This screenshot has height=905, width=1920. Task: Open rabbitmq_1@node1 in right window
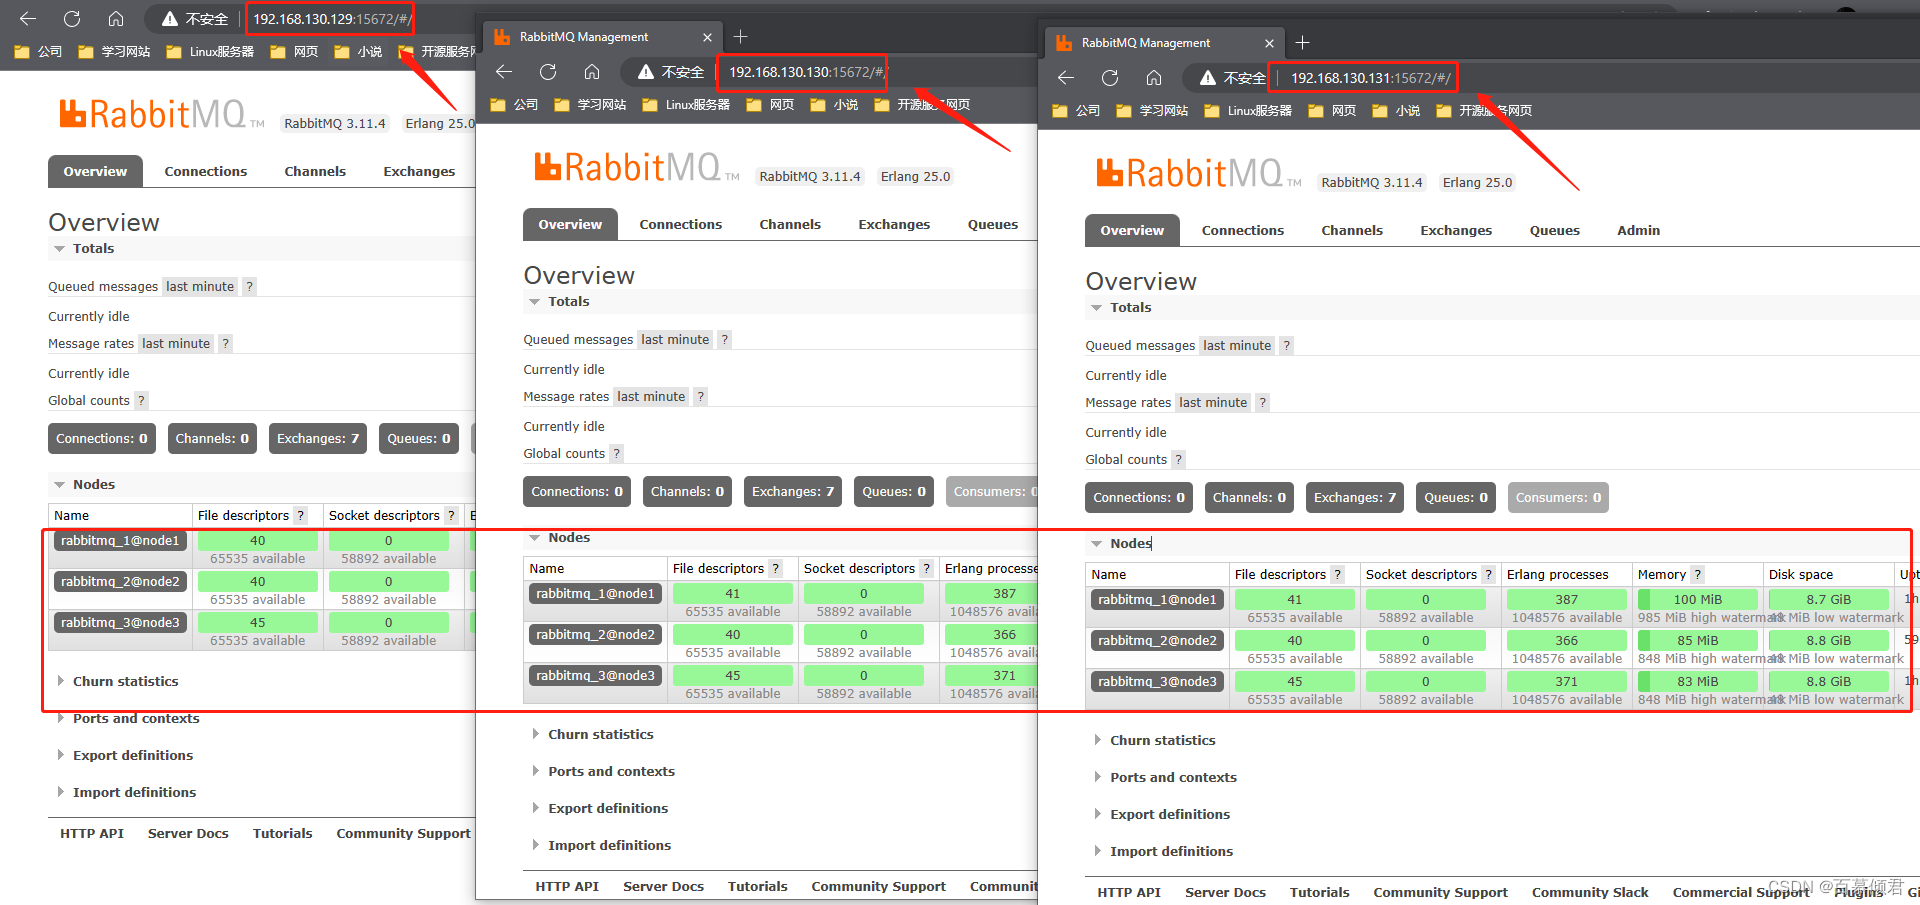(1157, 600)
